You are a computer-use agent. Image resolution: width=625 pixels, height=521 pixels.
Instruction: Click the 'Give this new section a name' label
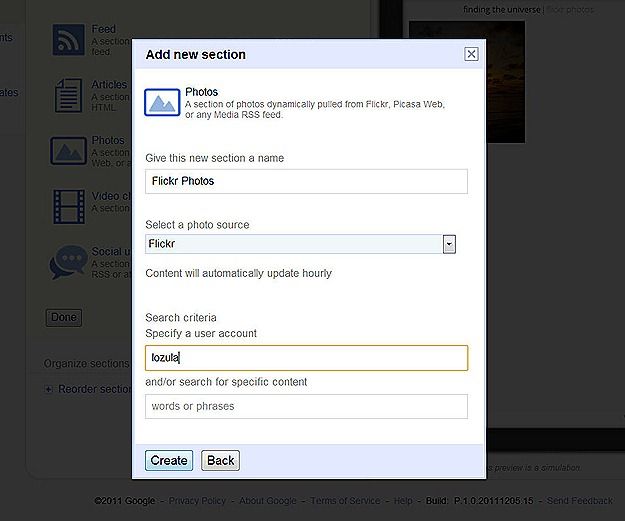pos(214,158)
